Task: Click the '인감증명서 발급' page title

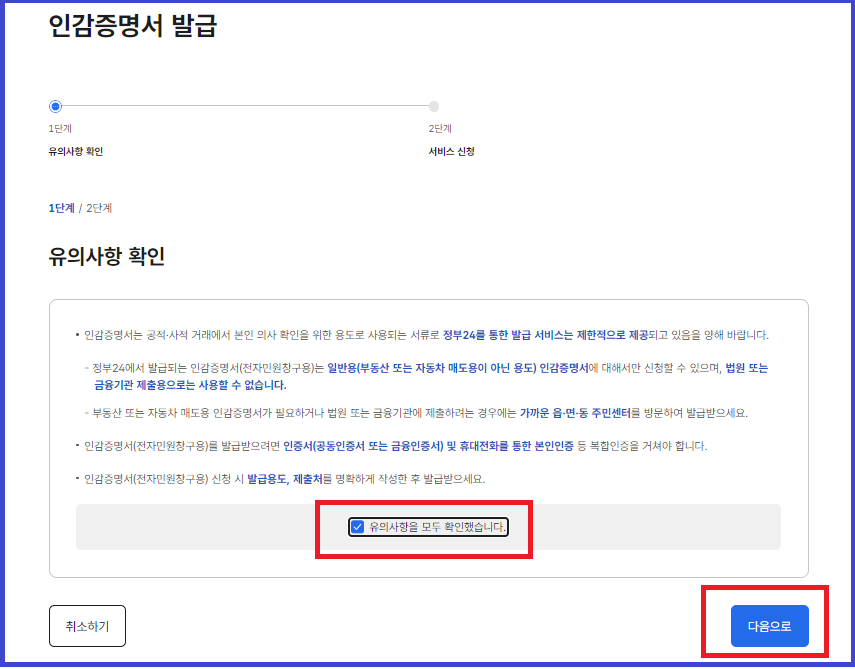Action: tap(133, 25)
